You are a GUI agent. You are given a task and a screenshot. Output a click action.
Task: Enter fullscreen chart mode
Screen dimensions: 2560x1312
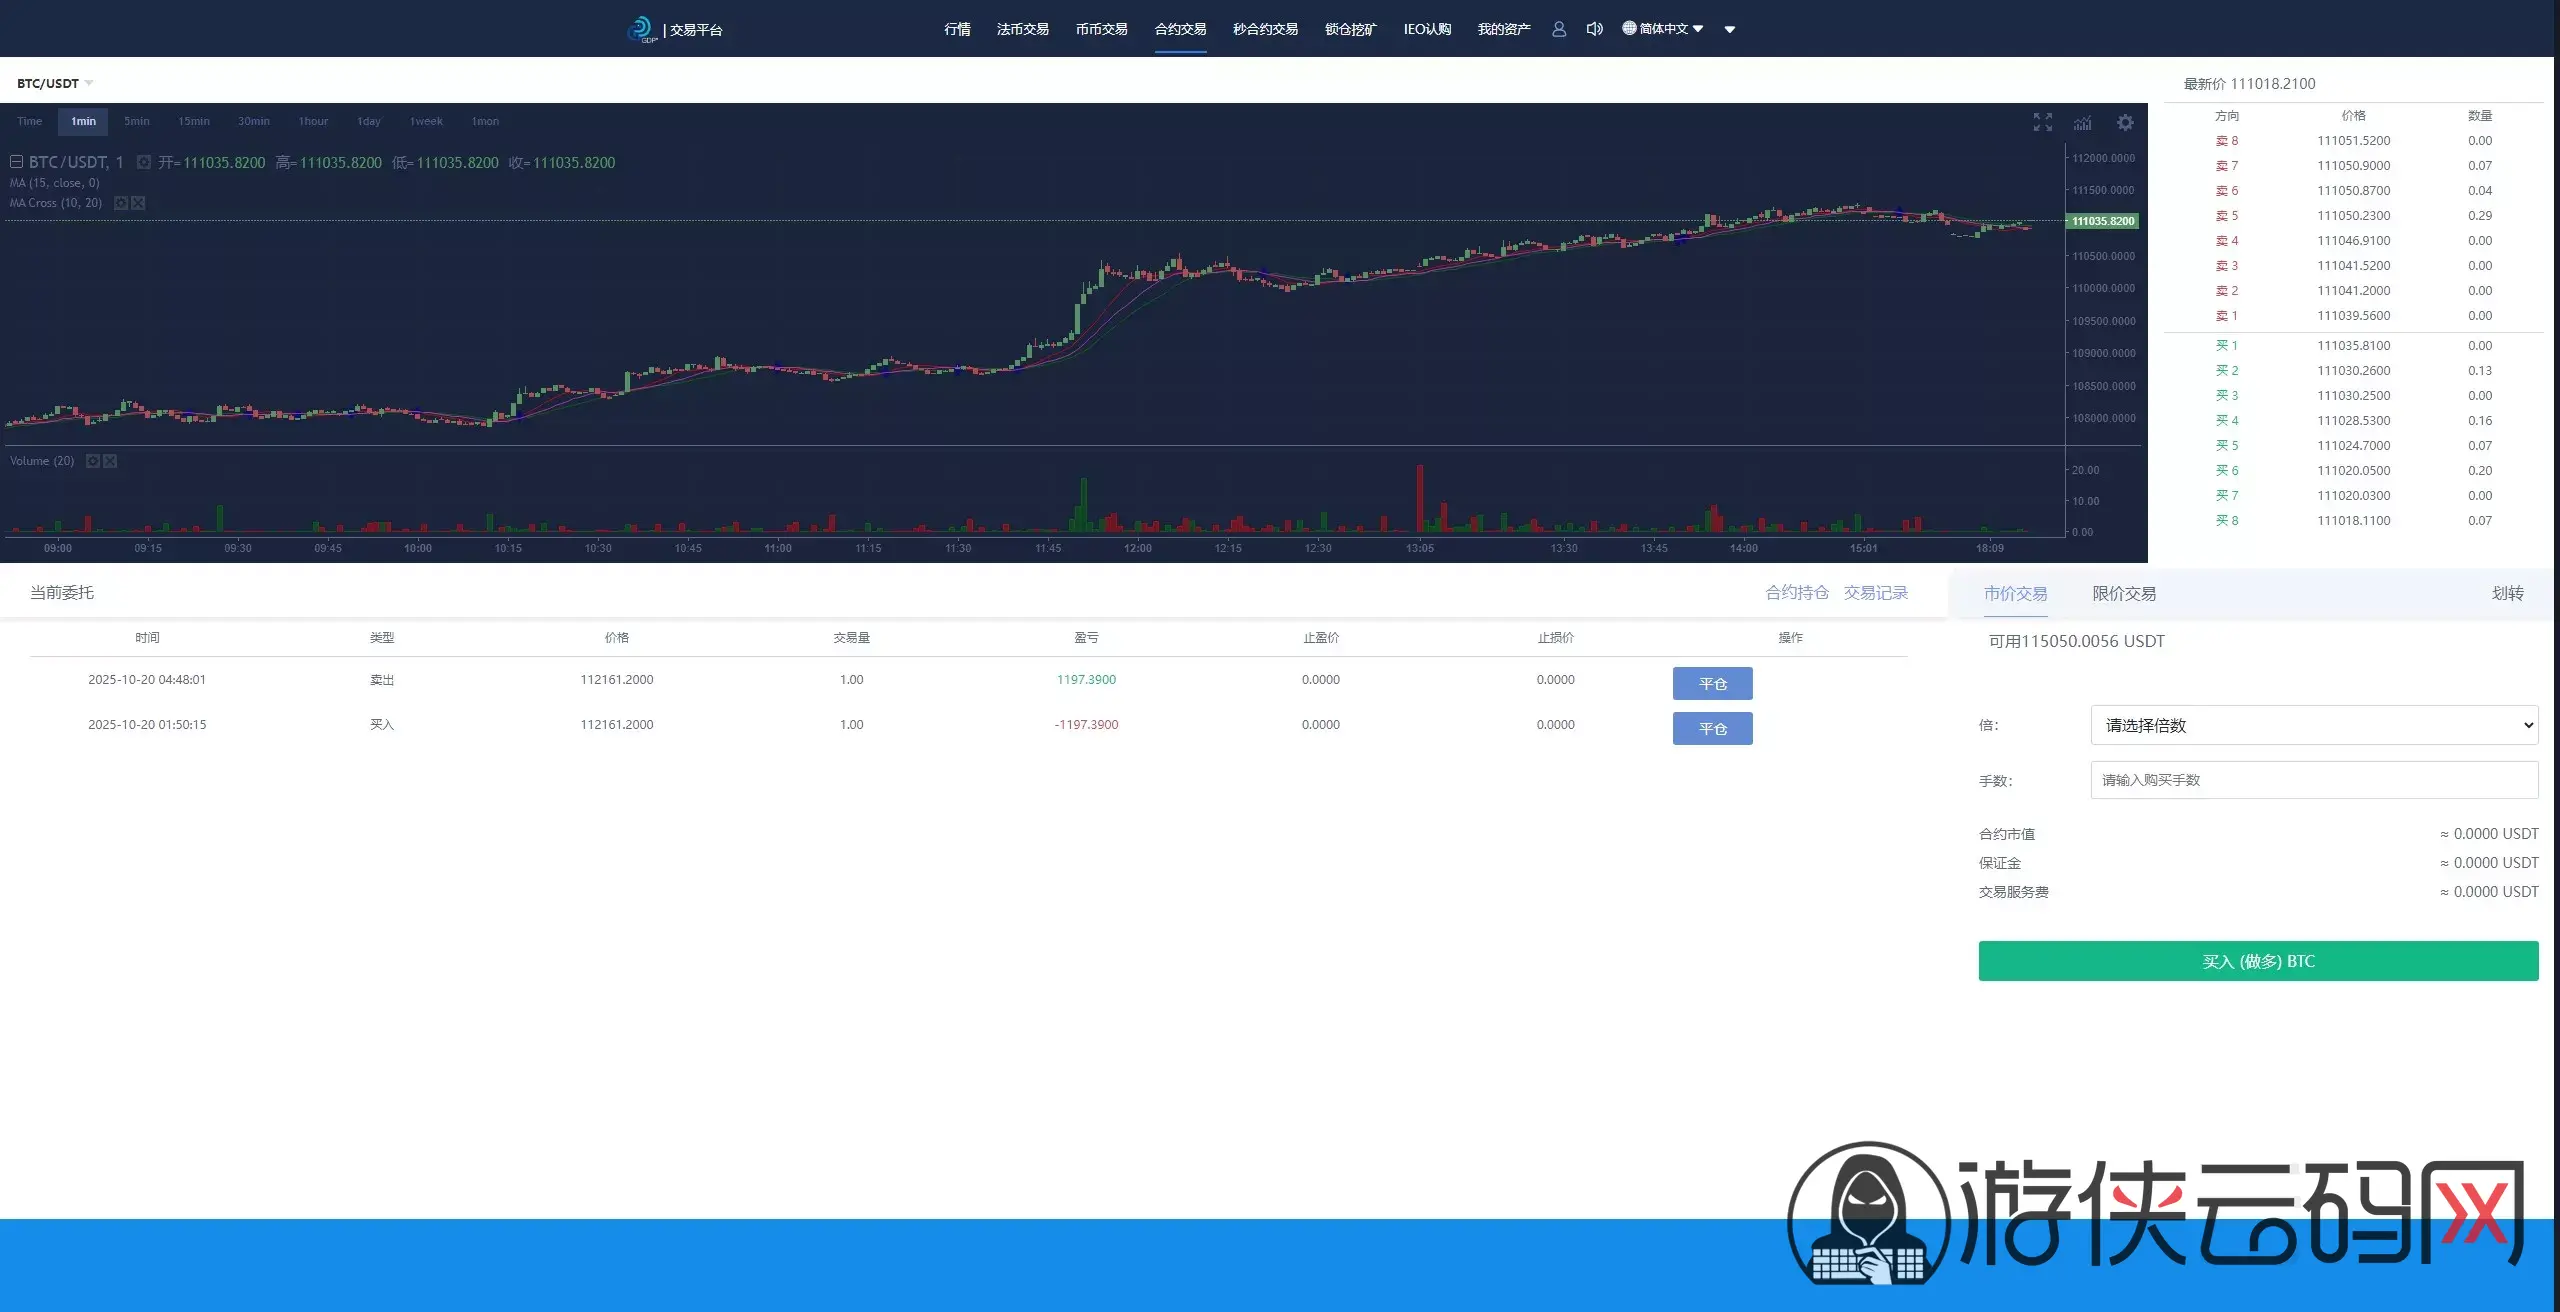coord(2042,122)
